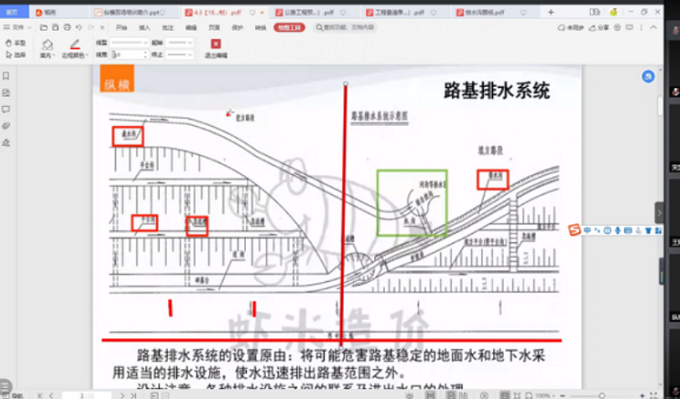The height and width of the screenshot is (399, 680).
Task: Switch to the highlighted drawing tools tab
Action: (x=289, y=27)
